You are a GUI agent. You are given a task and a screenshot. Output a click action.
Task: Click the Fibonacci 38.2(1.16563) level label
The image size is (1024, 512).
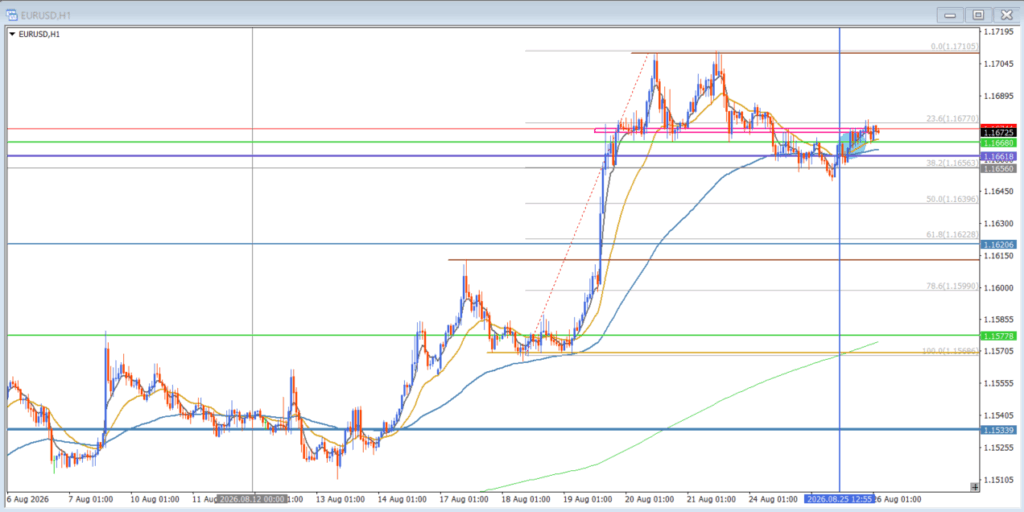(x=952, y=163)
